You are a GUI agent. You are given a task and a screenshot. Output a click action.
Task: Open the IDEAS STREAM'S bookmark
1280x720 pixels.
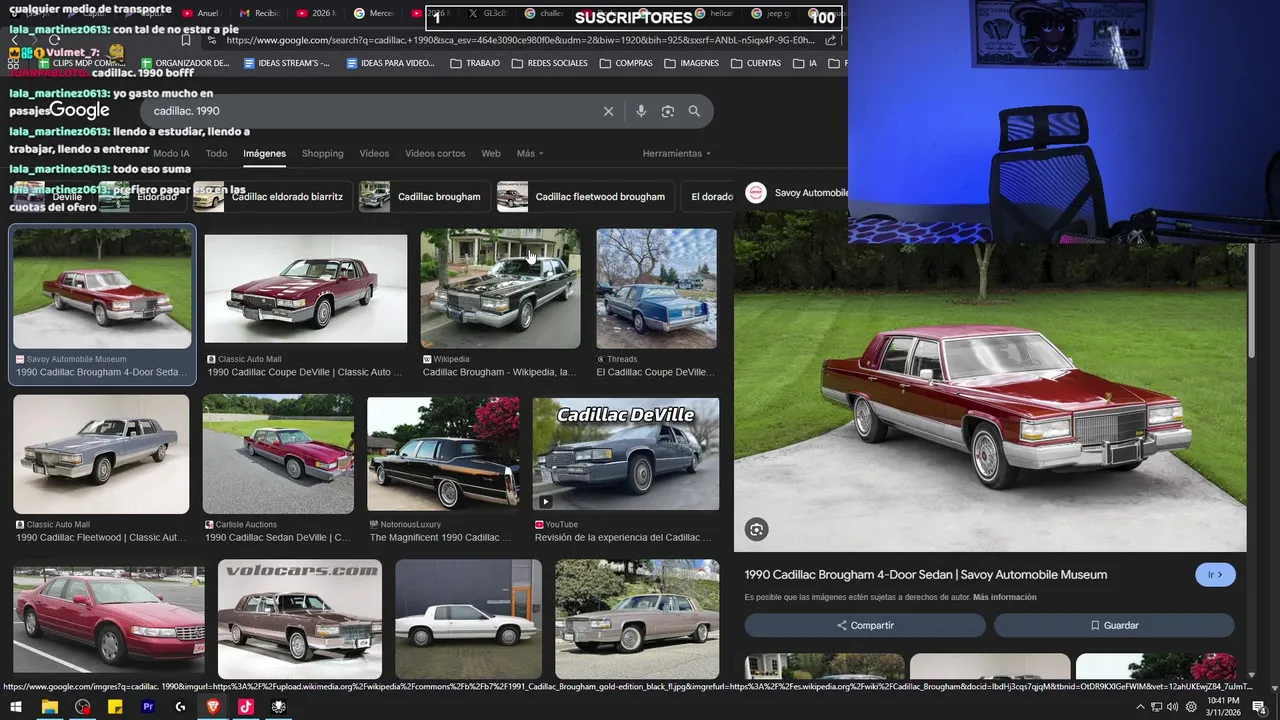(x=285, y=63)
